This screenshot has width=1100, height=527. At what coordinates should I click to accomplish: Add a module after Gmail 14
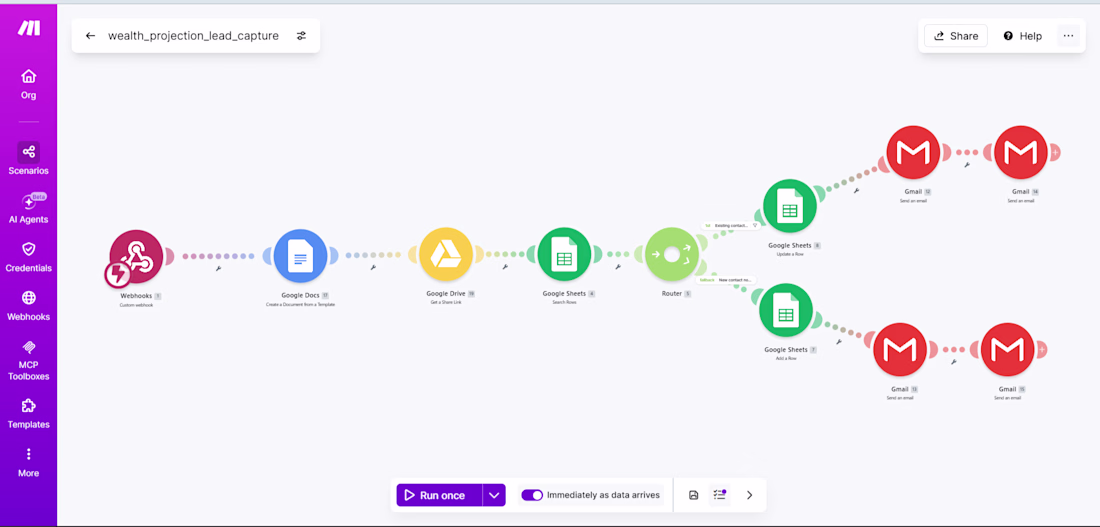pyautogui.click(x=1054, y=152)
